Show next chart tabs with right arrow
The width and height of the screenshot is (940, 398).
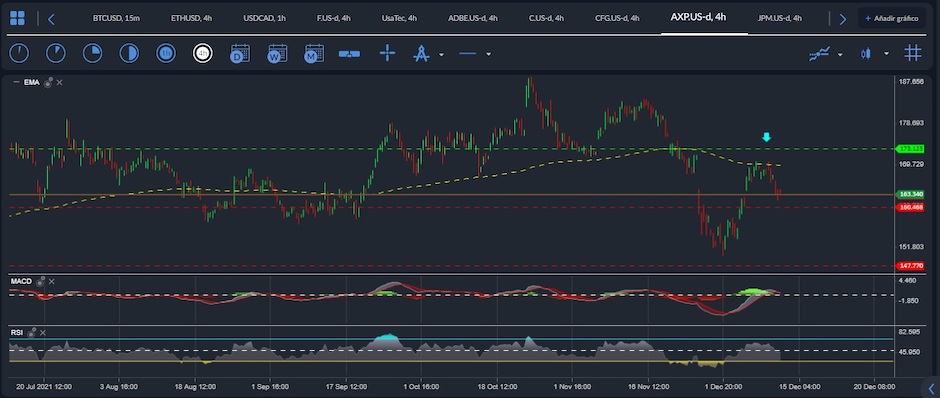point(842,19)
